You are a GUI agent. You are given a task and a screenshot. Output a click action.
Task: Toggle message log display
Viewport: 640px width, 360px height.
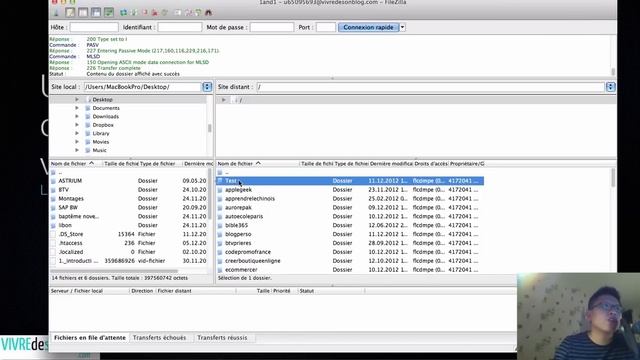coord(70,13)
